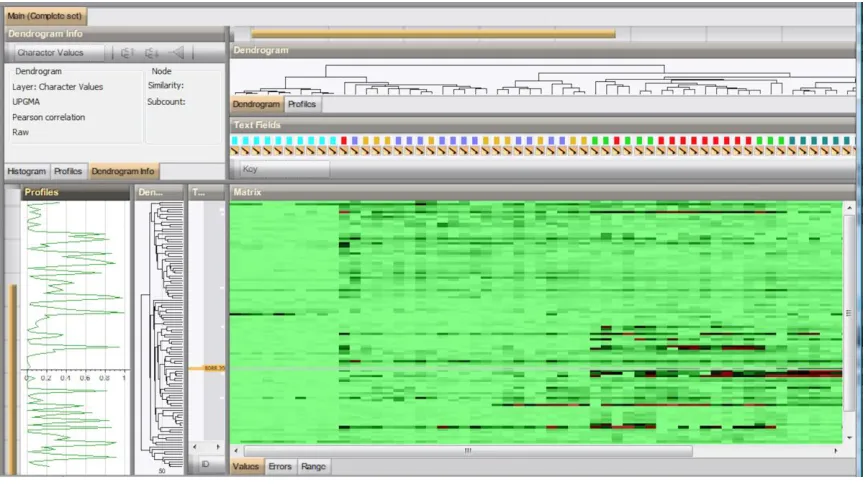Click the Matrix horizontal scrollbar right arrow
Viewport: 866px width, 484px height.
pos(836,451)
